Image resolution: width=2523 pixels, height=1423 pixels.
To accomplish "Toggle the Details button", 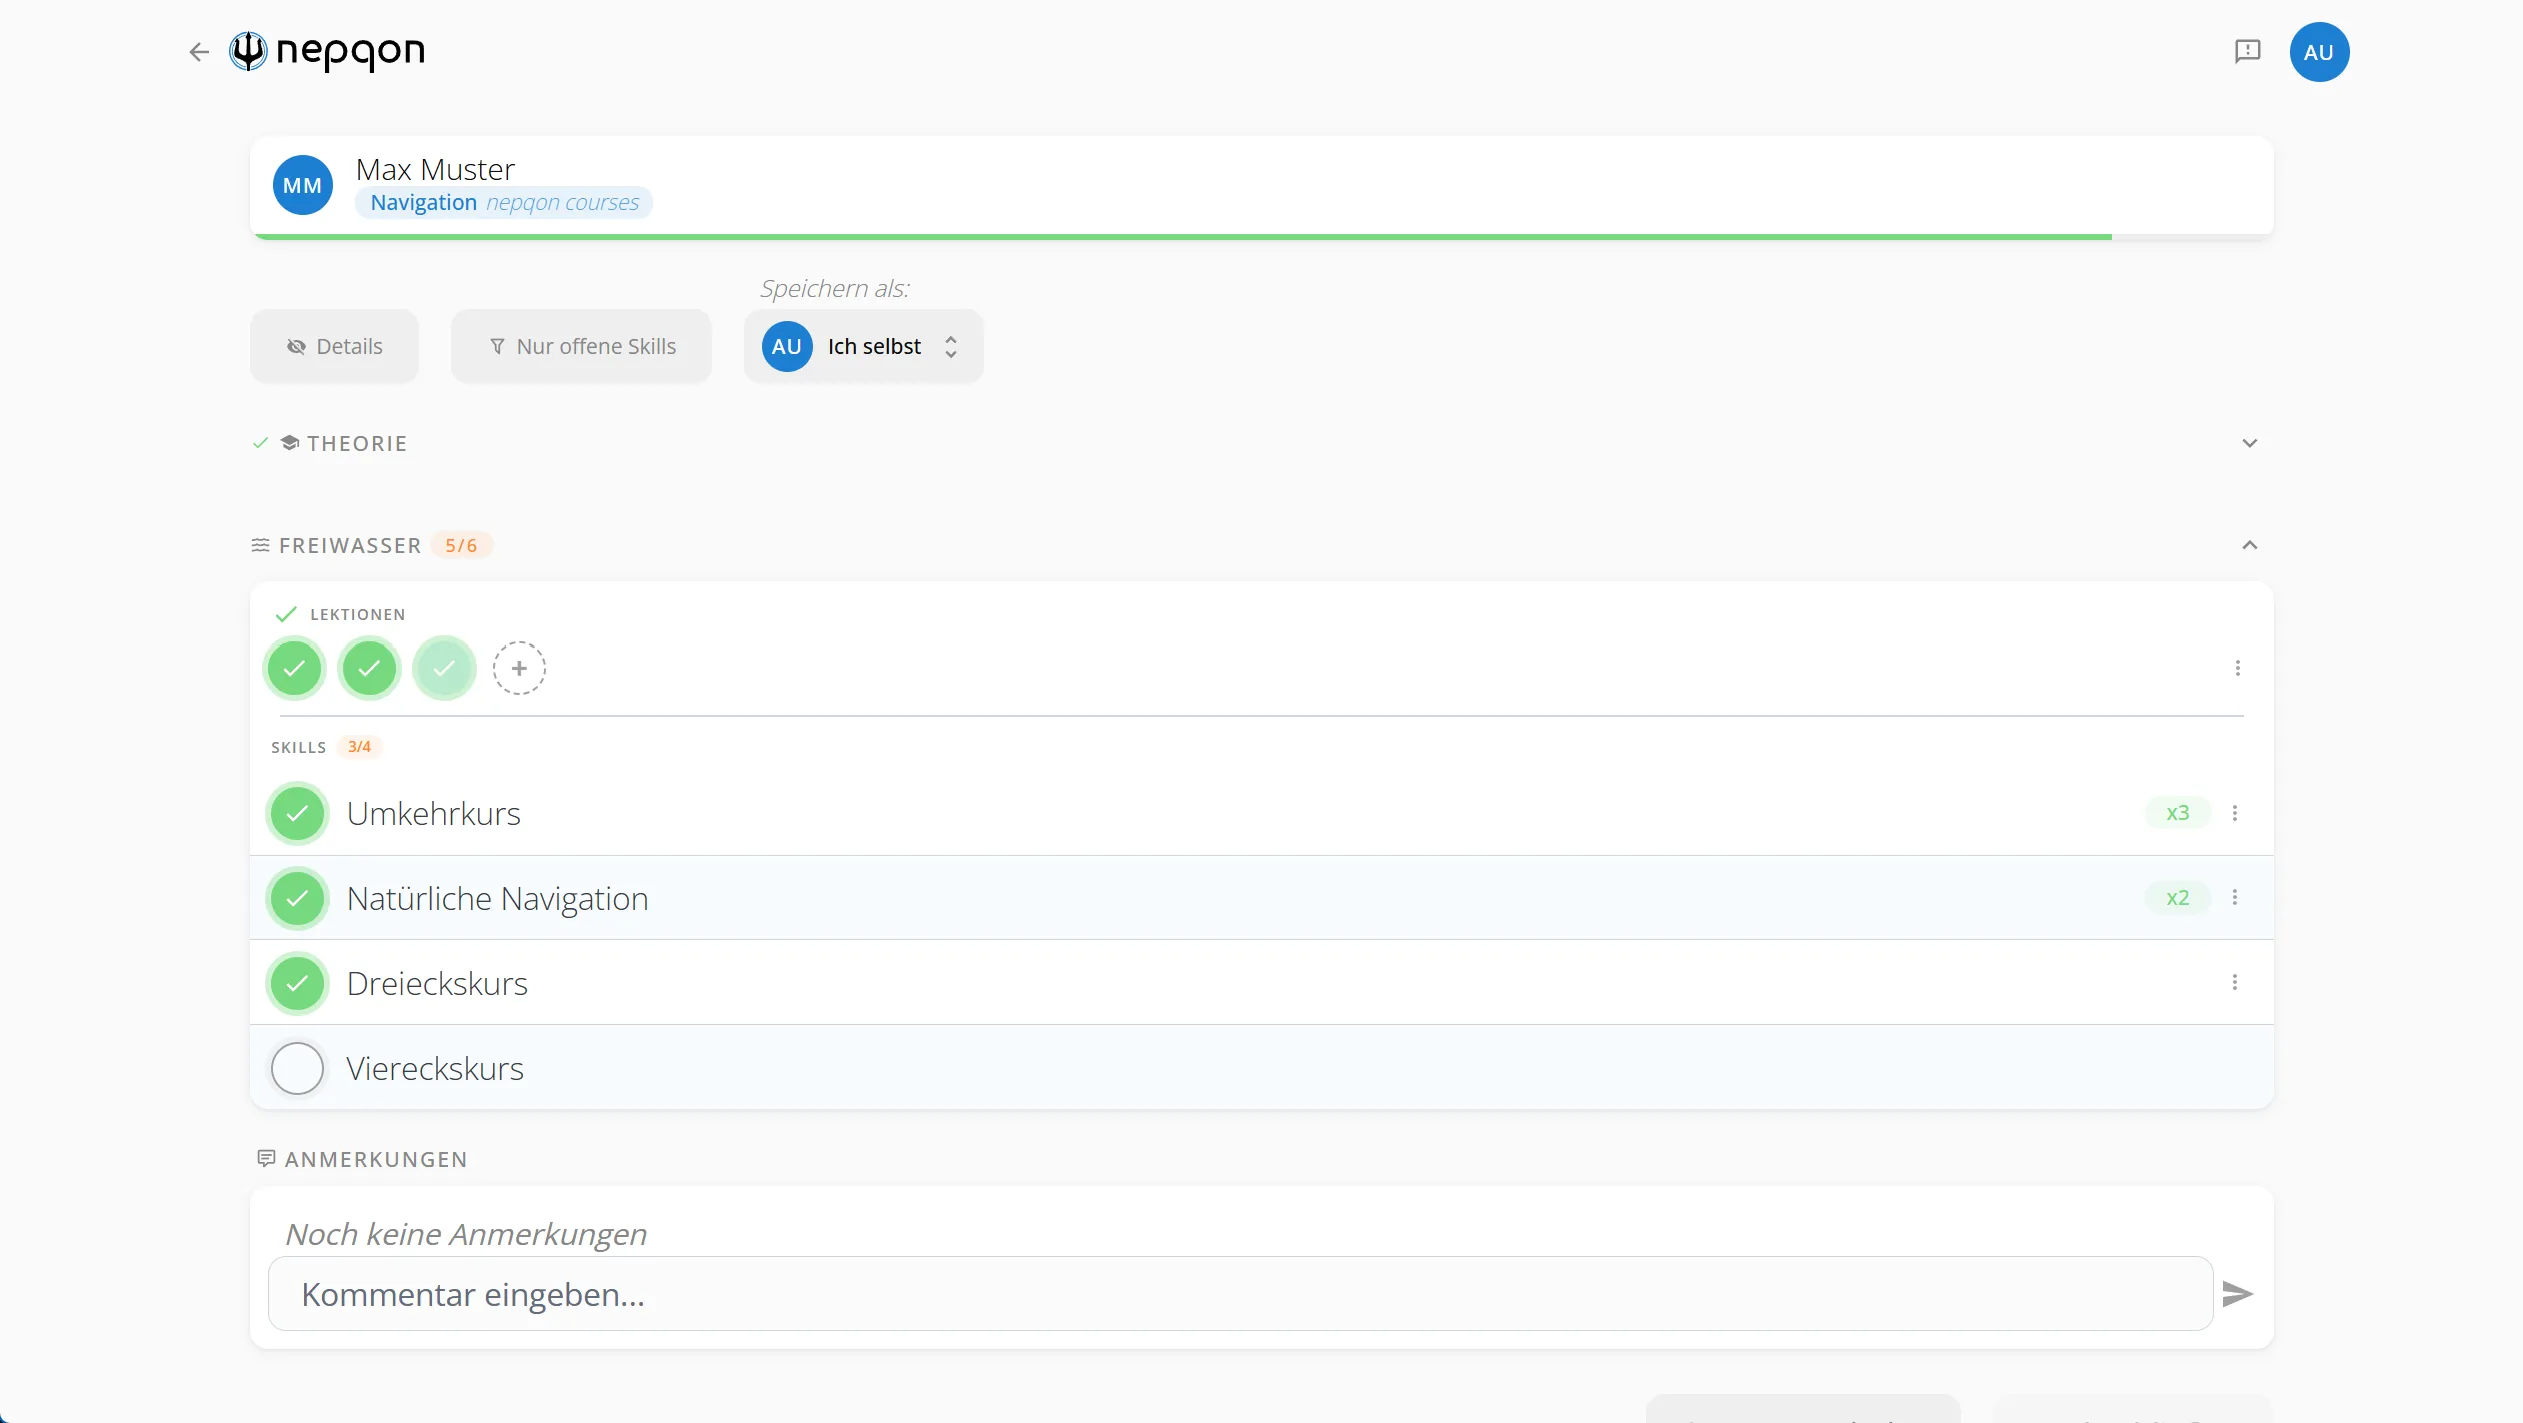I will click(334, 346).
